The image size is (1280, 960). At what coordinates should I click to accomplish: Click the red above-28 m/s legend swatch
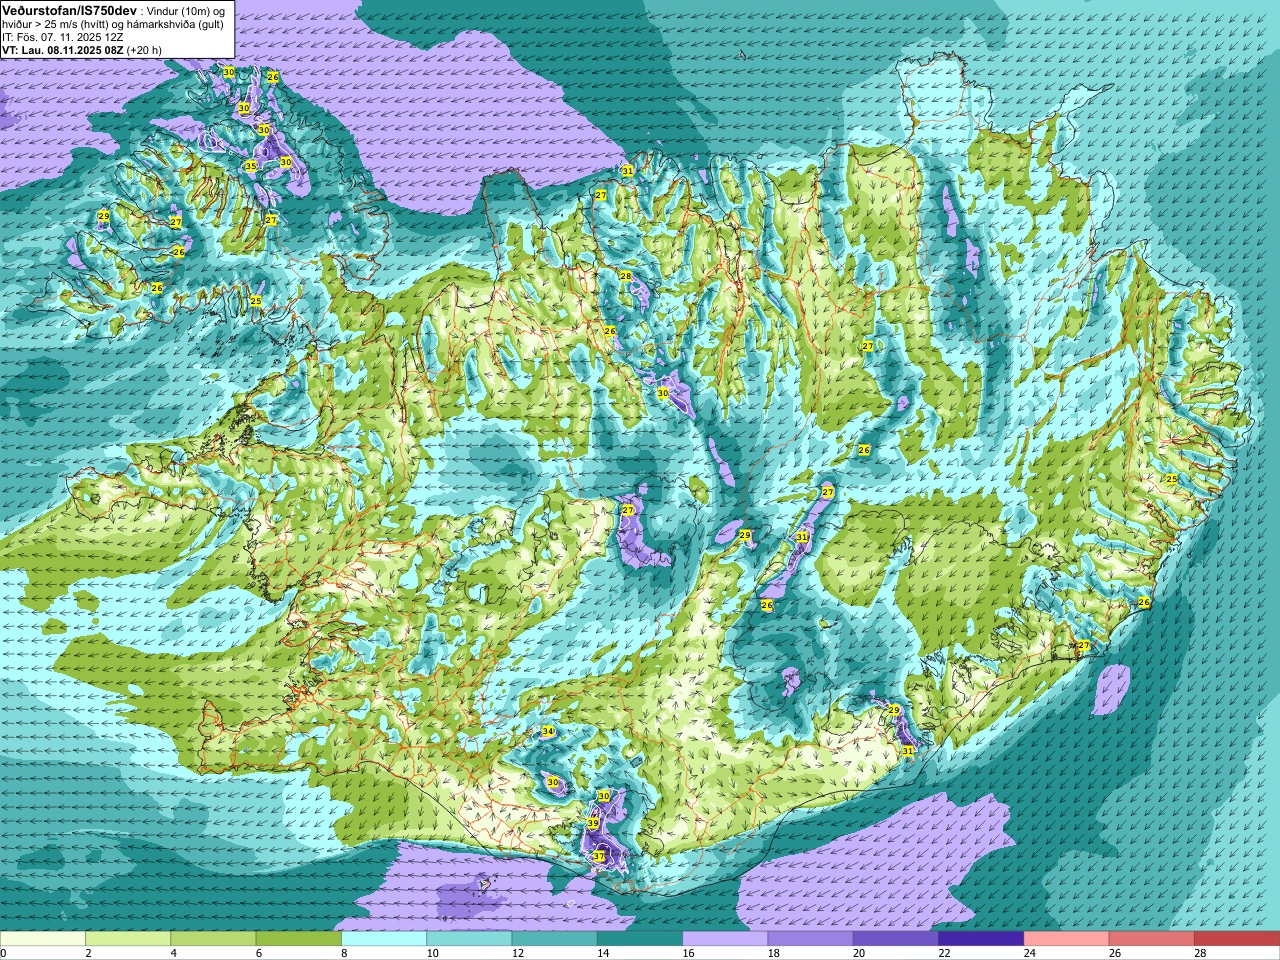[1237, 939]
